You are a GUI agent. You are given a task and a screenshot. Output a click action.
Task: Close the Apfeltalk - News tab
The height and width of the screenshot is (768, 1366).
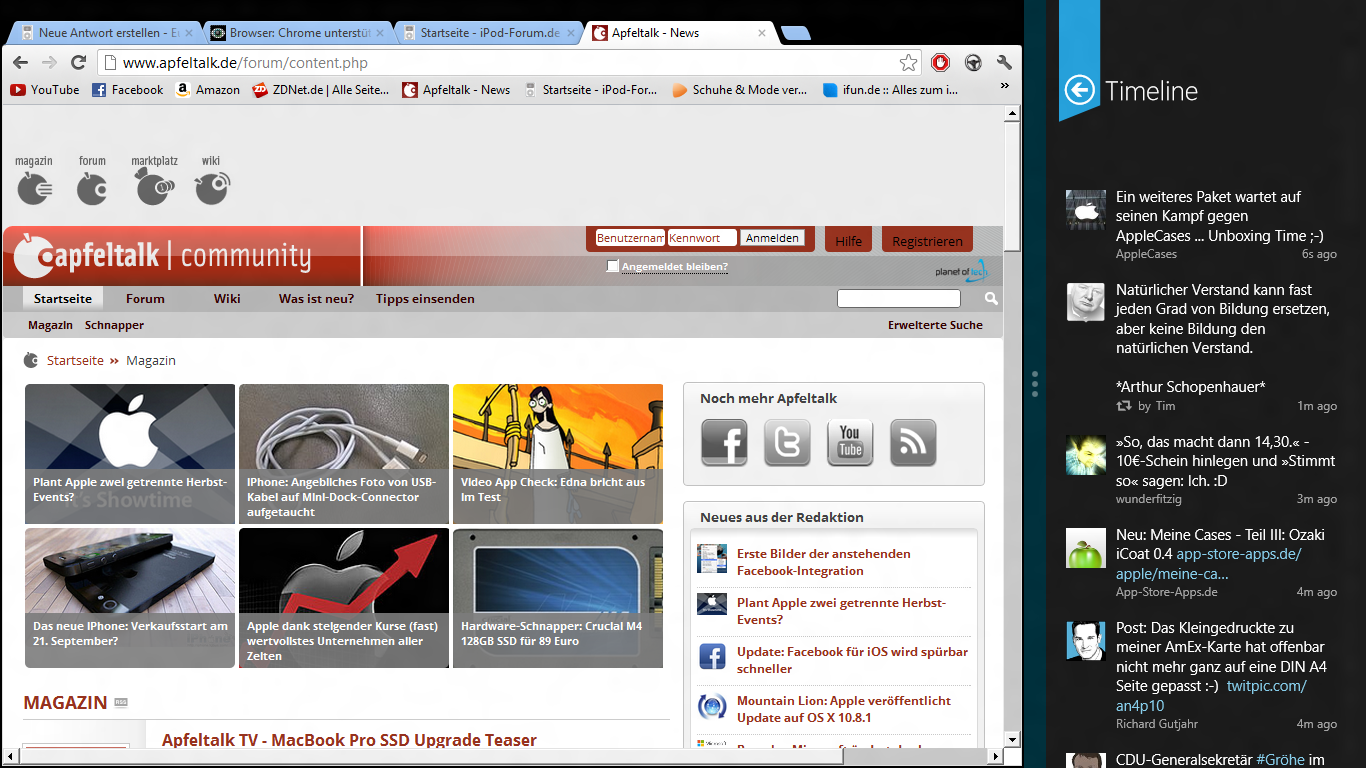click(762, 33)
